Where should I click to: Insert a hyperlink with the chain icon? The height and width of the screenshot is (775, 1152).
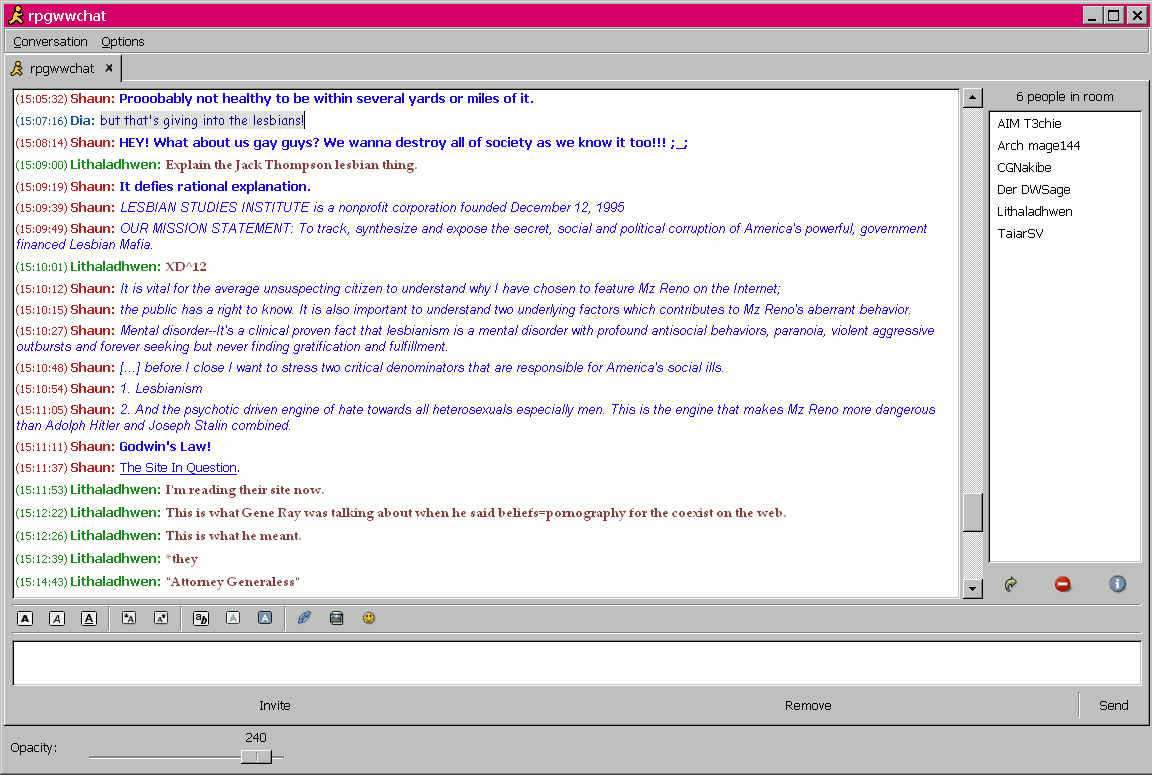click(304, 619)
